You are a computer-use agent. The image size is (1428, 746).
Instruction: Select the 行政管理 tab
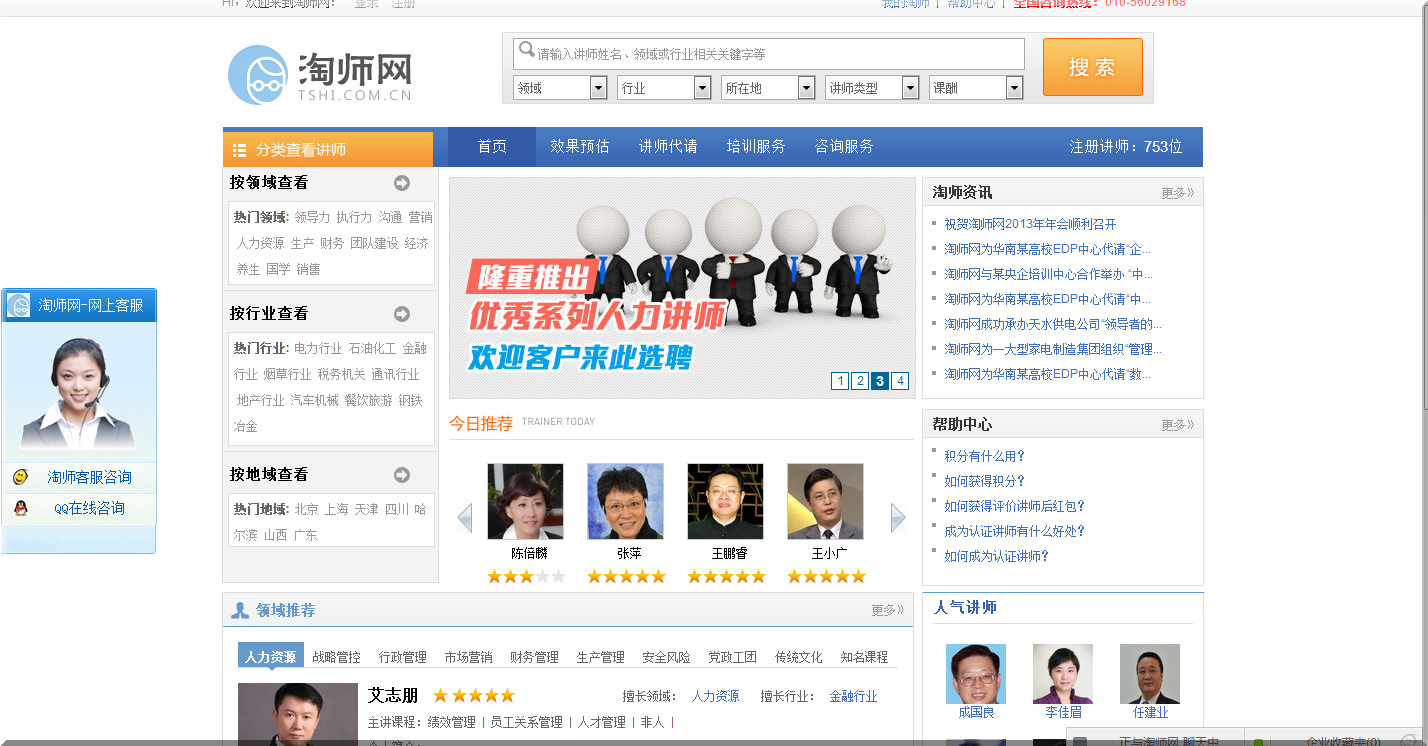tap(403, 657)
